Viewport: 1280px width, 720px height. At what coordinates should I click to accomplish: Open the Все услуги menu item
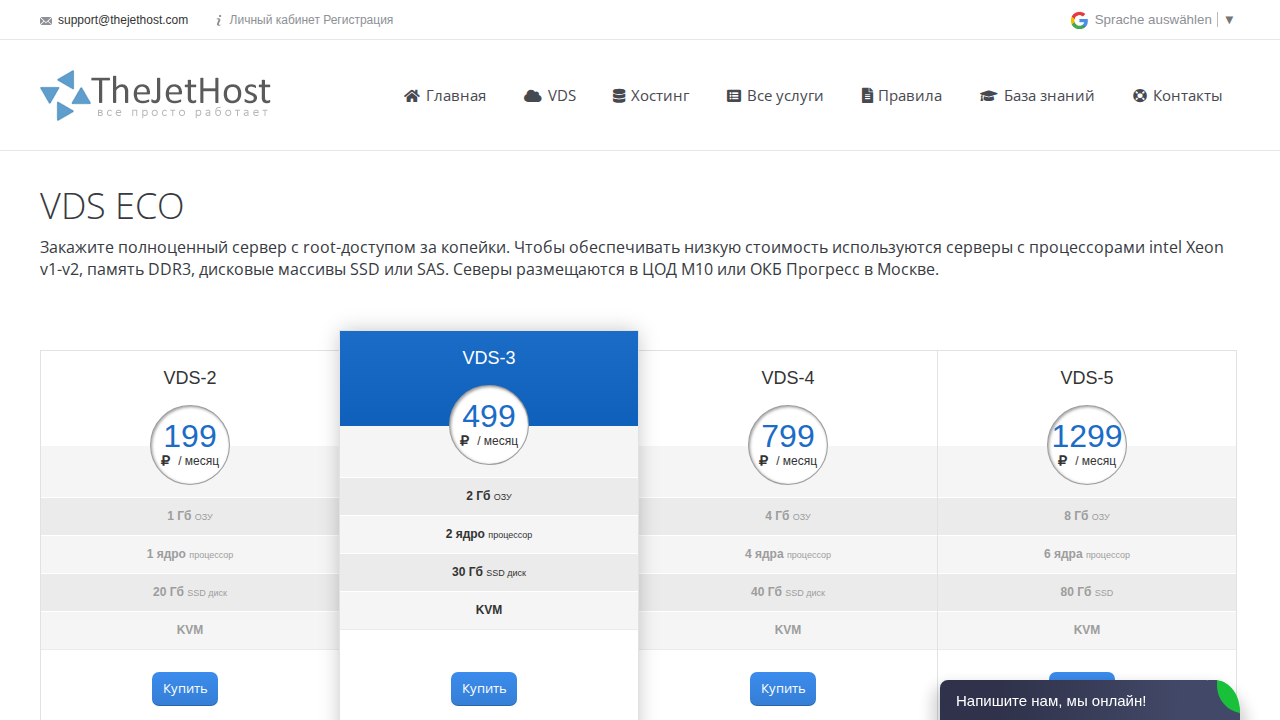click(775, 96)
